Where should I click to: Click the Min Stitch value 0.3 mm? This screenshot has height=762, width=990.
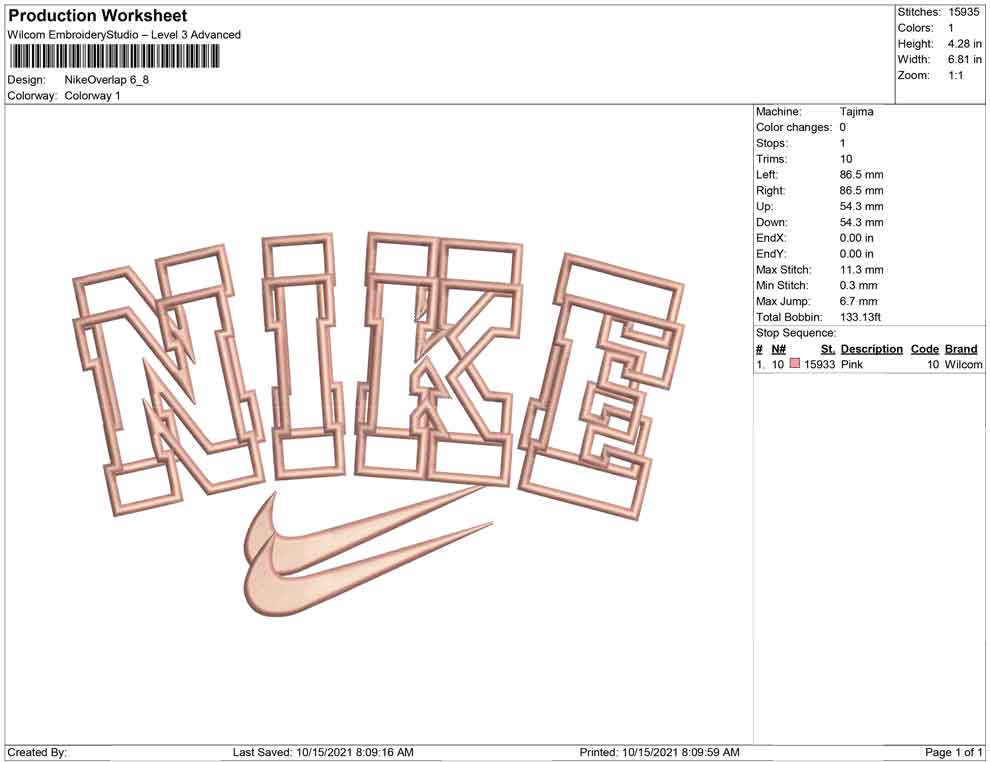tap(859, 285)
